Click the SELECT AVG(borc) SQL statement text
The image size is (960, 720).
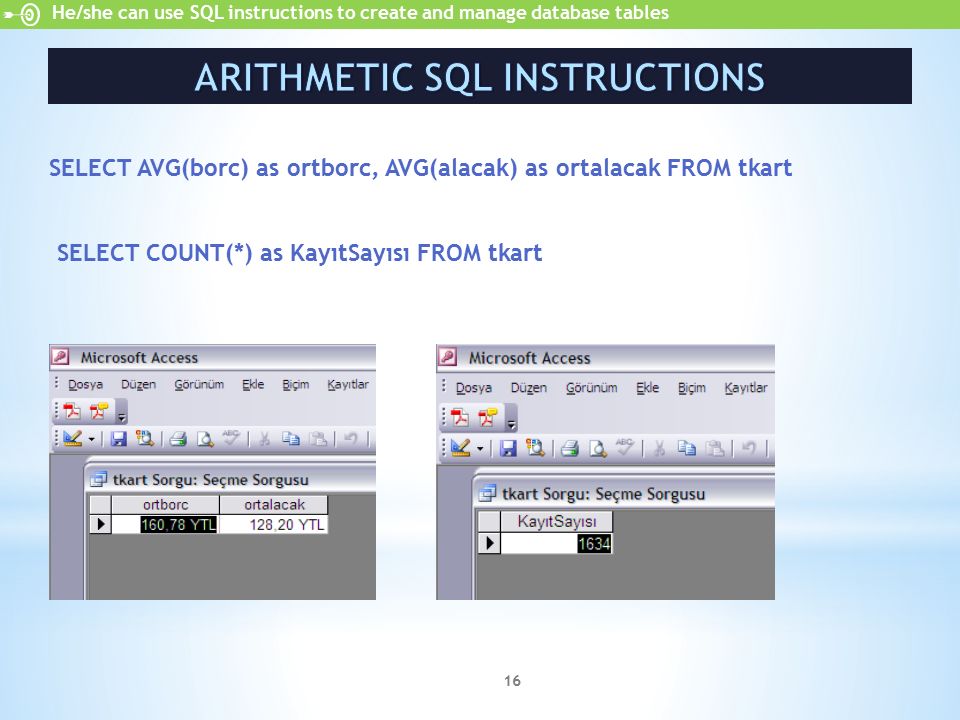pos(420,168)
